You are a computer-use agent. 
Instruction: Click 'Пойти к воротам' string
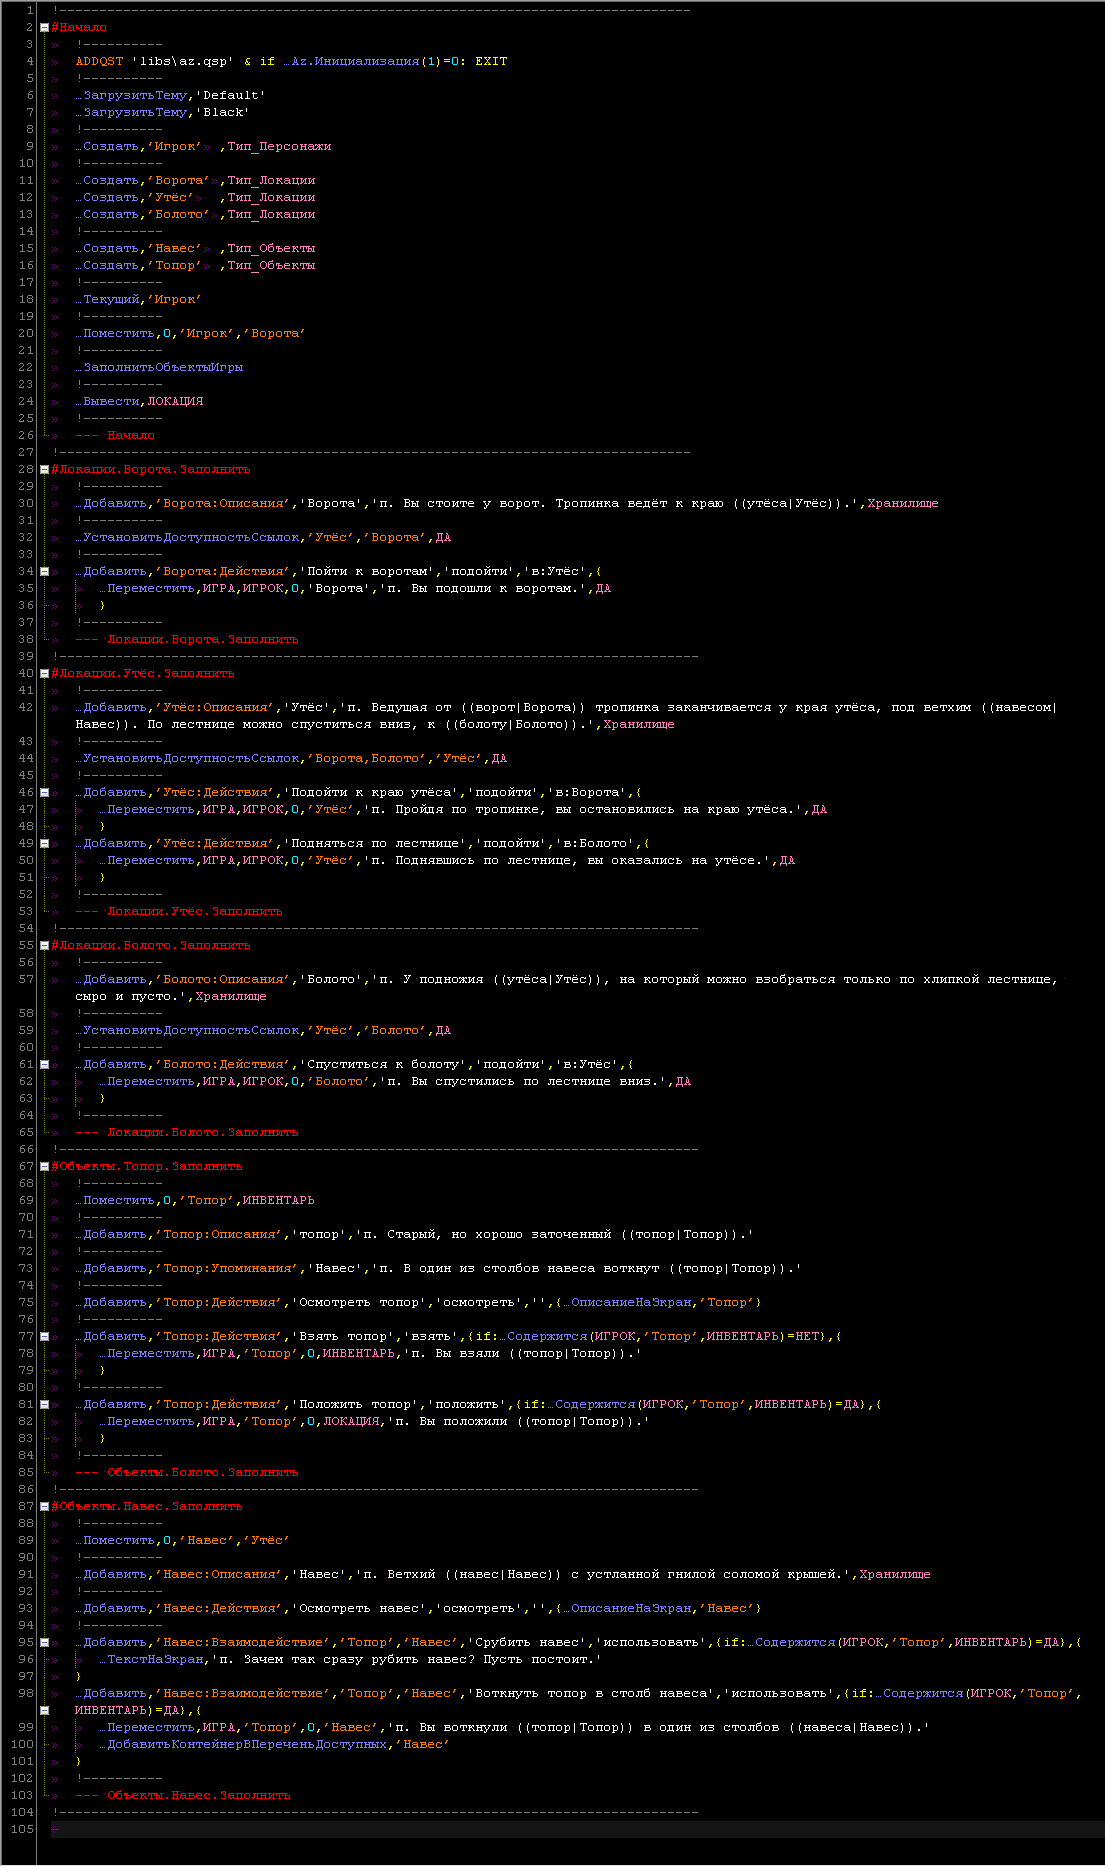tap(367, 571)
